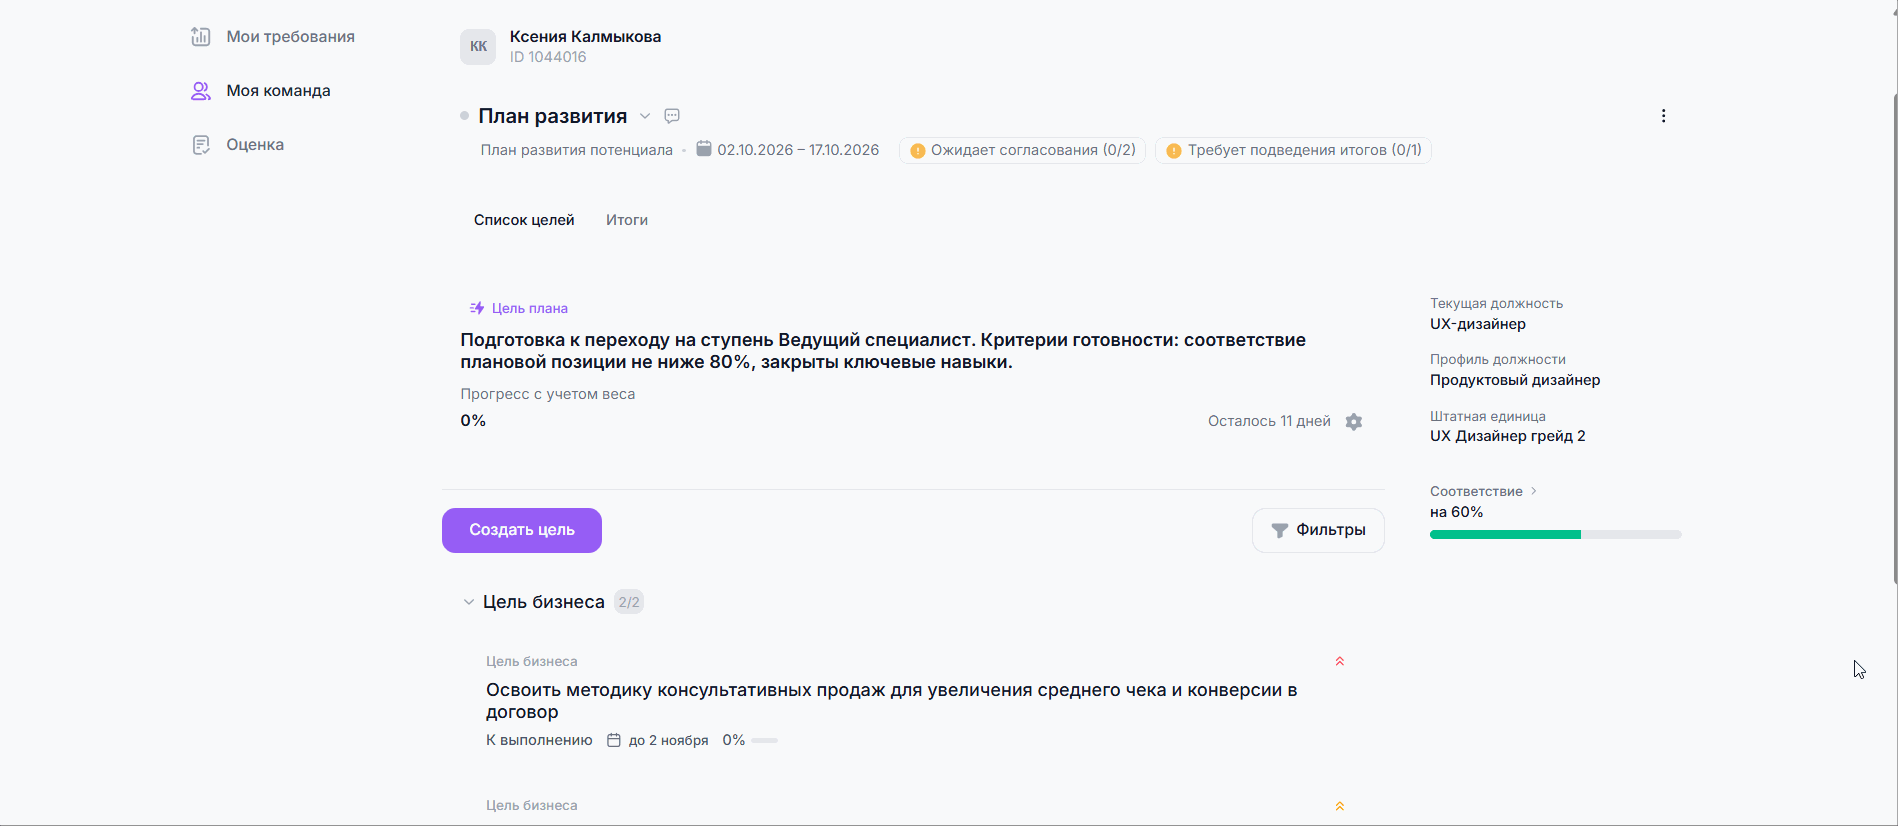Click the Цель плана lightning icon
Screen dimensions: 1898x826
pyautogui.click(x=477, y=308)
